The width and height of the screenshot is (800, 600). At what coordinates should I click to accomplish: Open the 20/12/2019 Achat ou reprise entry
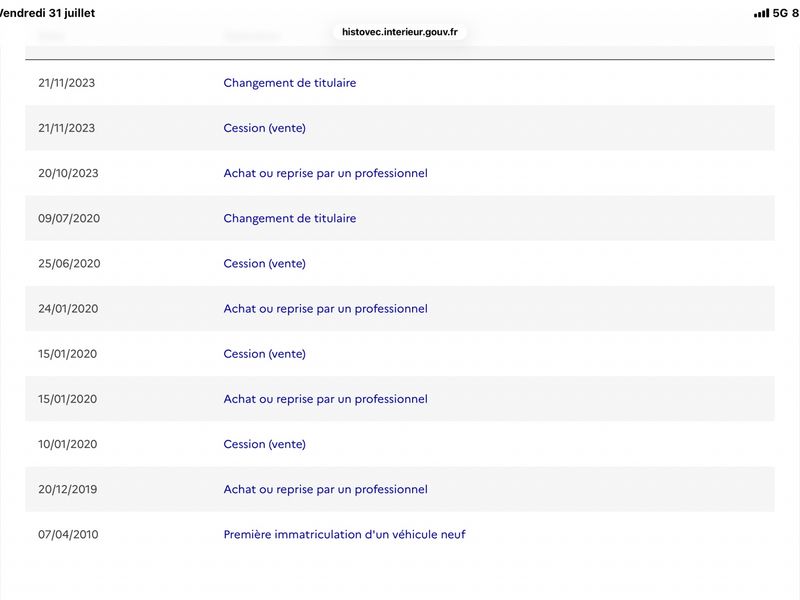(x=326, y=489)
